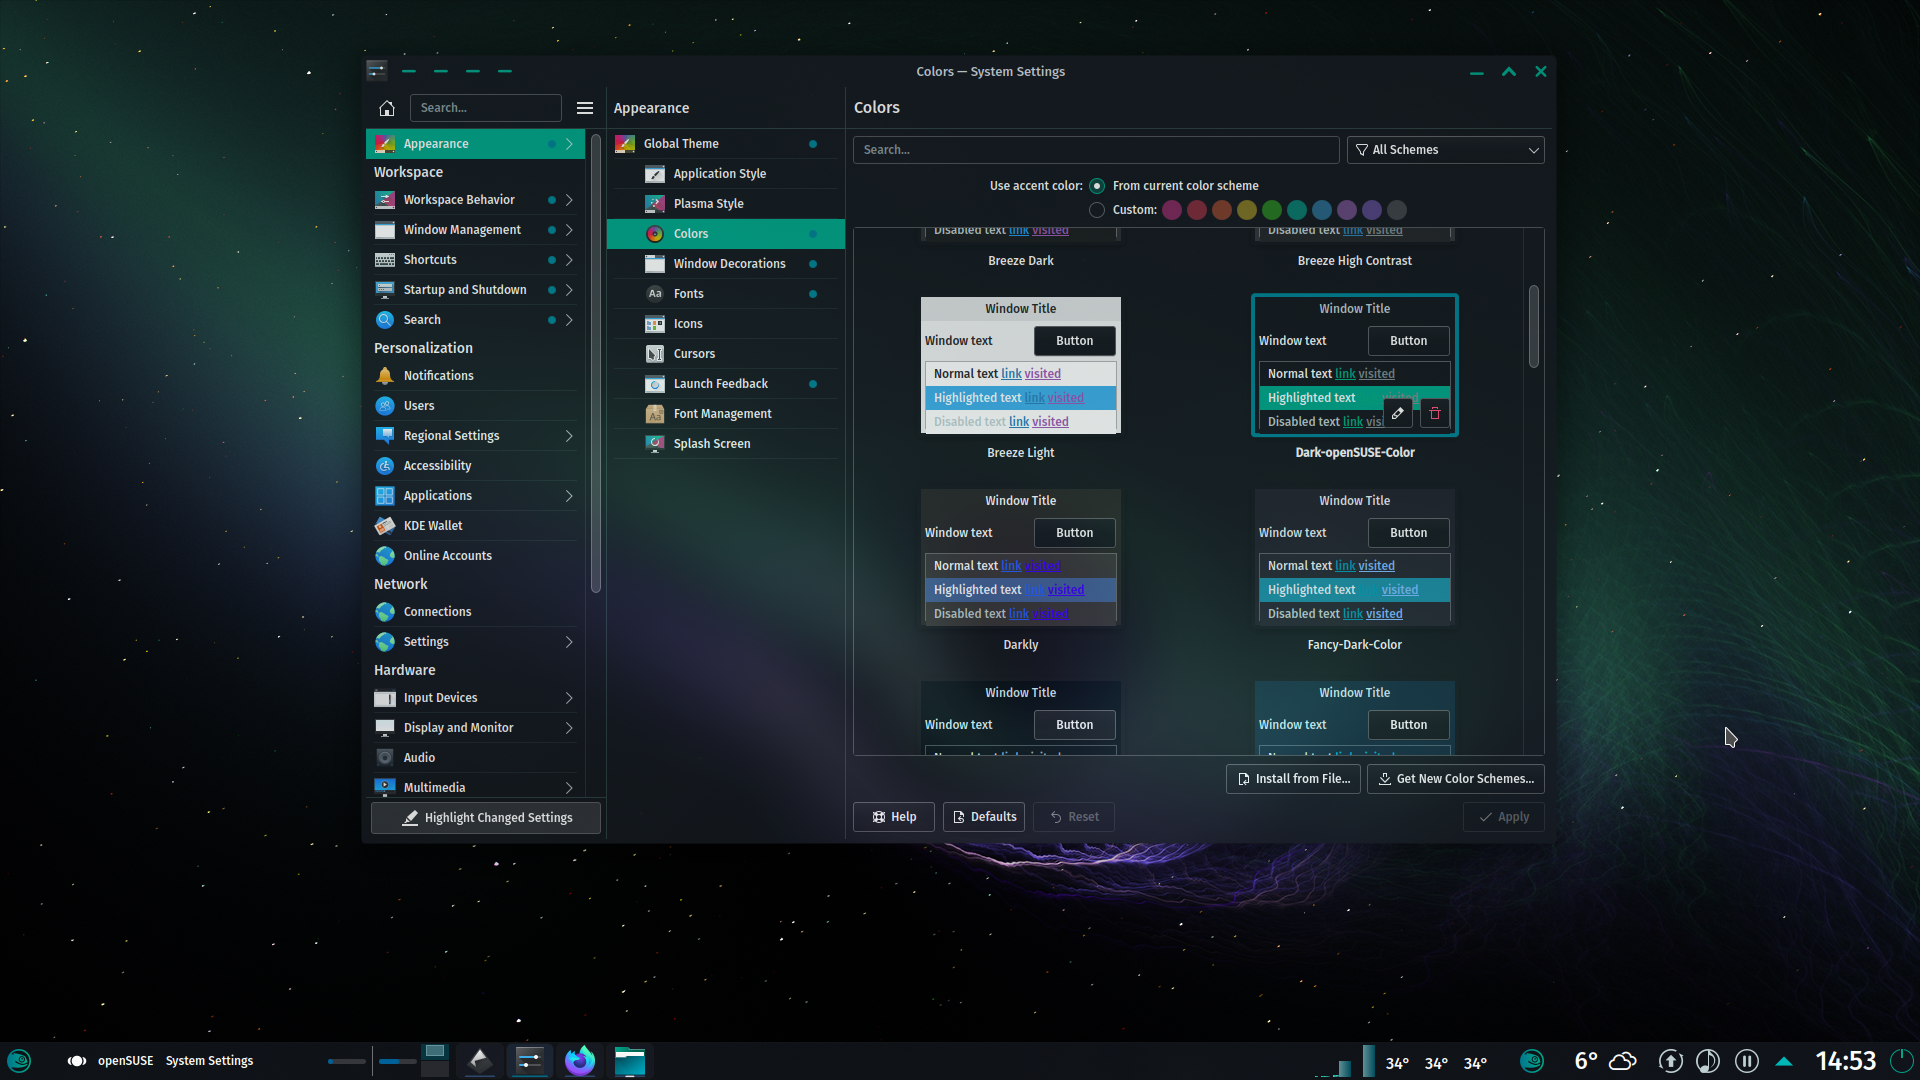Delete the Dark-openSUSE-Color scheme with trash icon
This screenshot has width=1920, height=1080.
1435,413
